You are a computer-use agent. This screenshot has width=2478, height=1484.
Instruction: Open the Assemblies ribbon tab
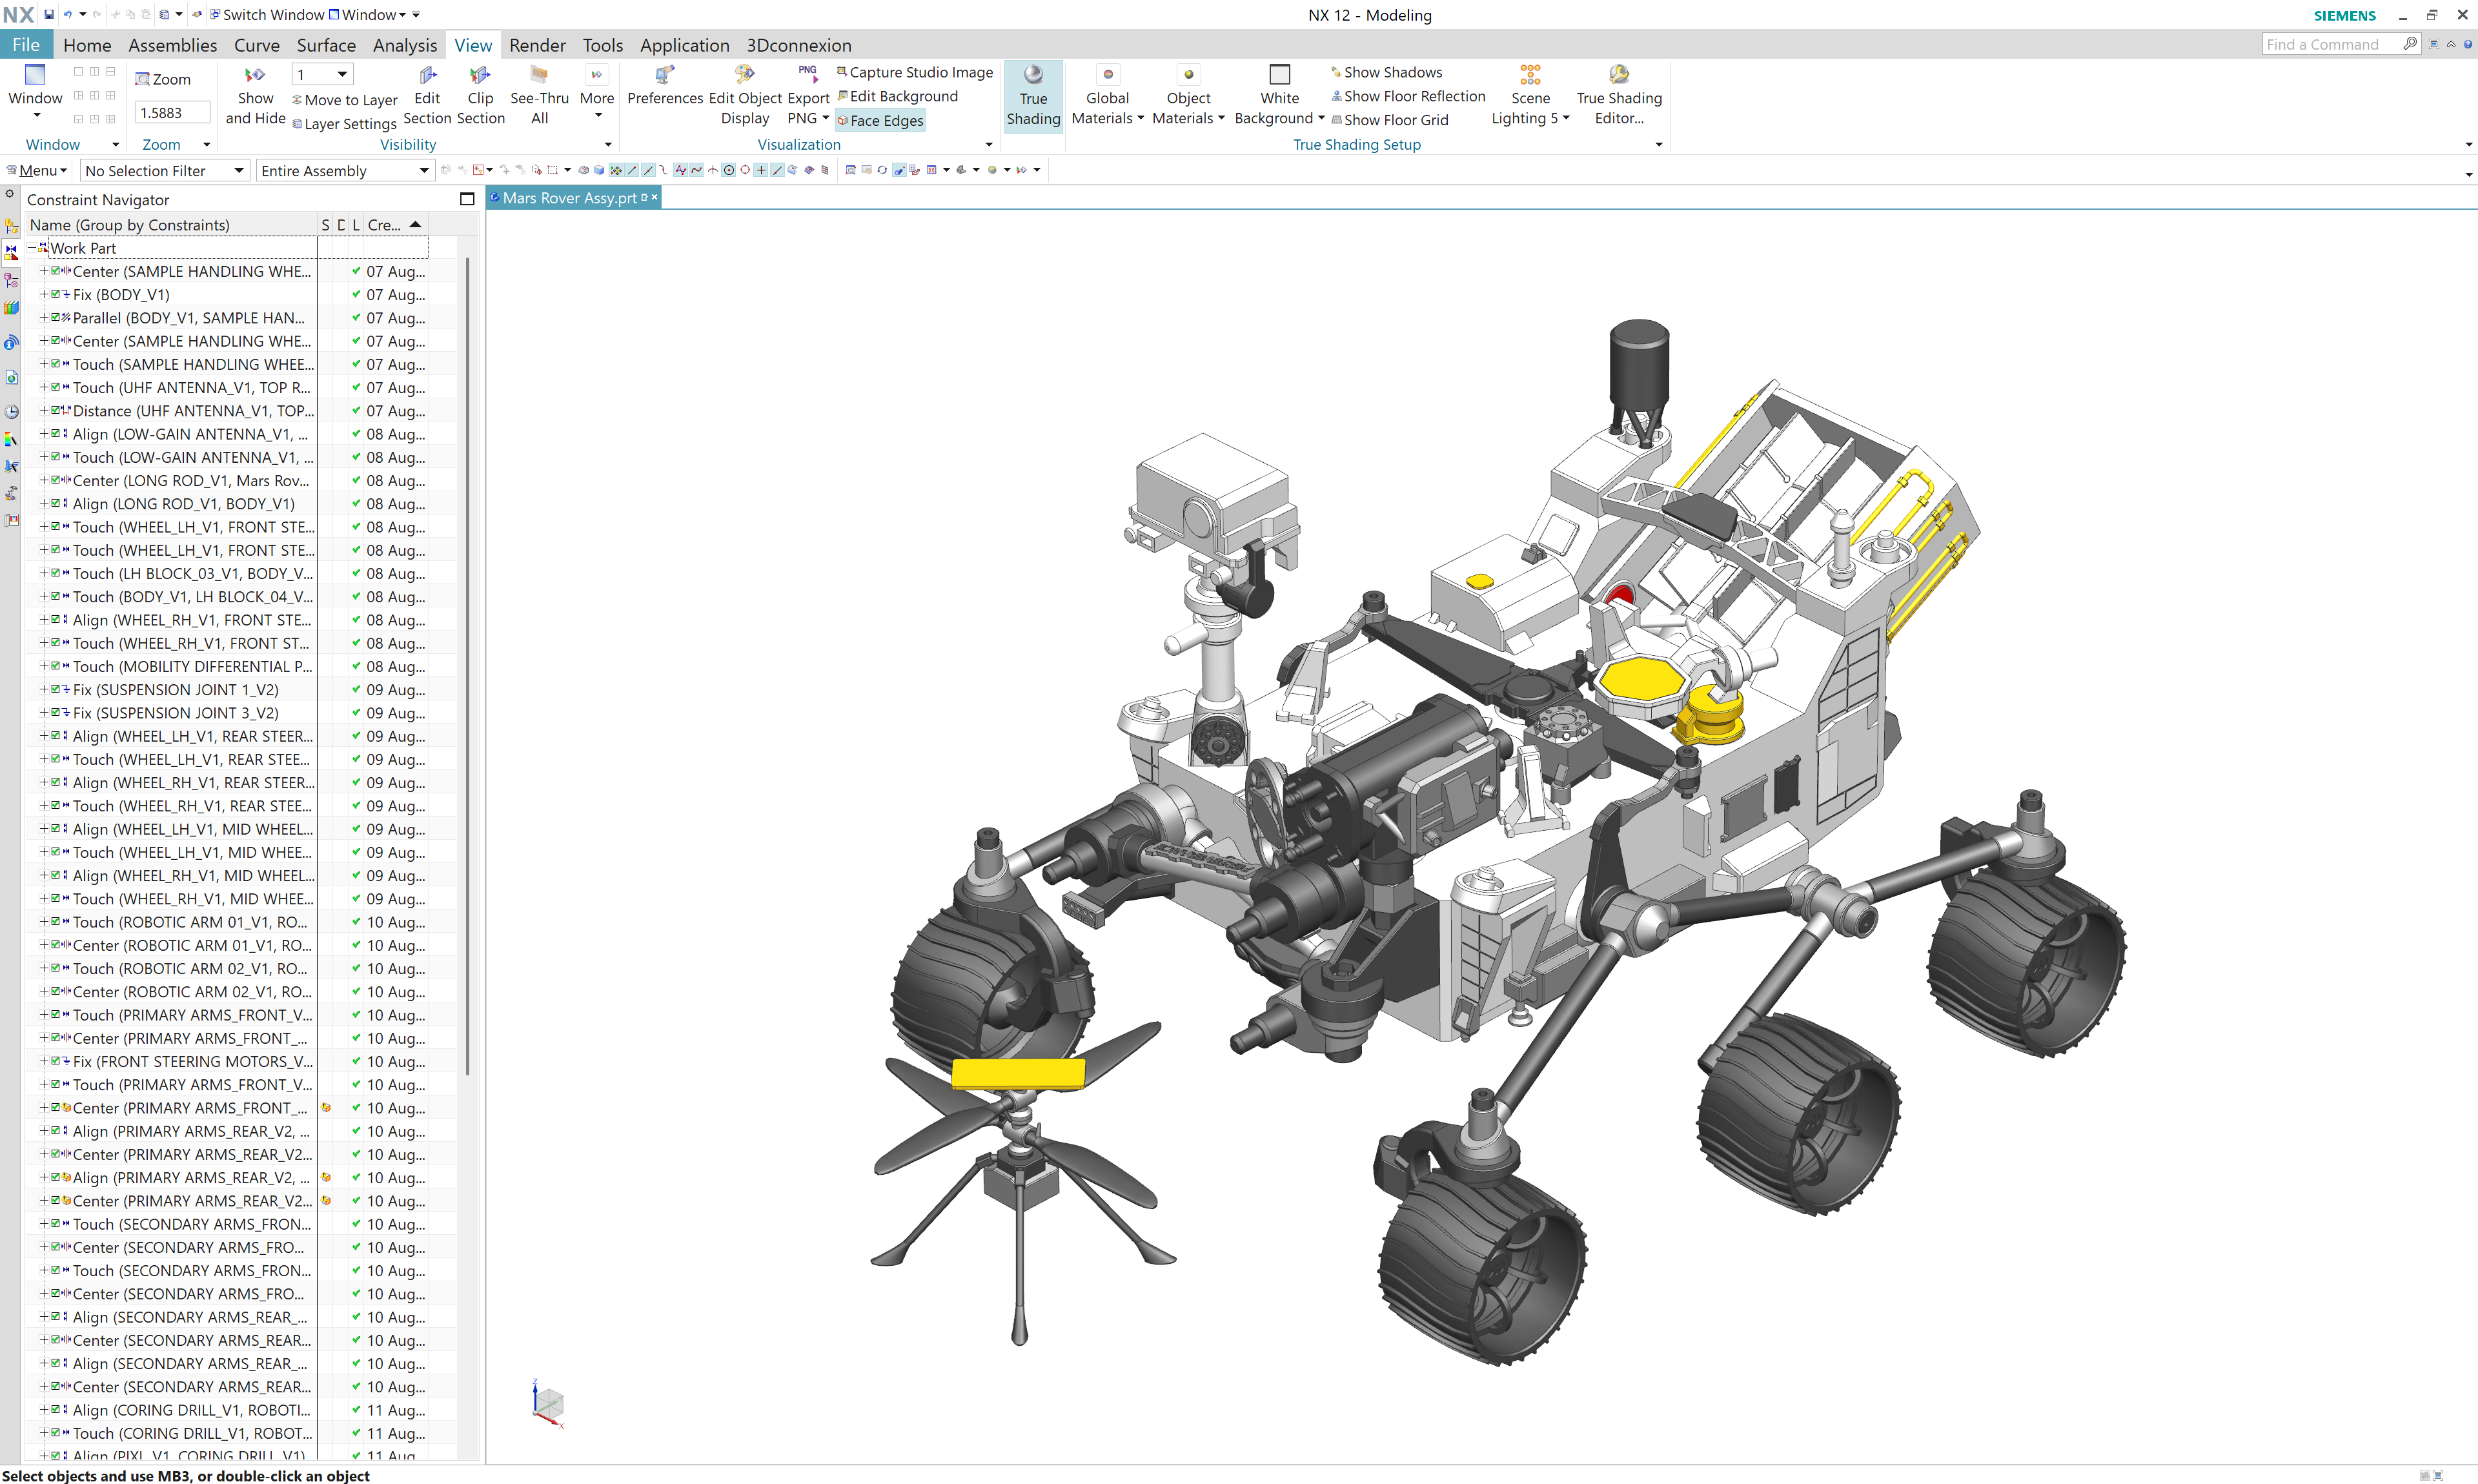tap(172, 44)
